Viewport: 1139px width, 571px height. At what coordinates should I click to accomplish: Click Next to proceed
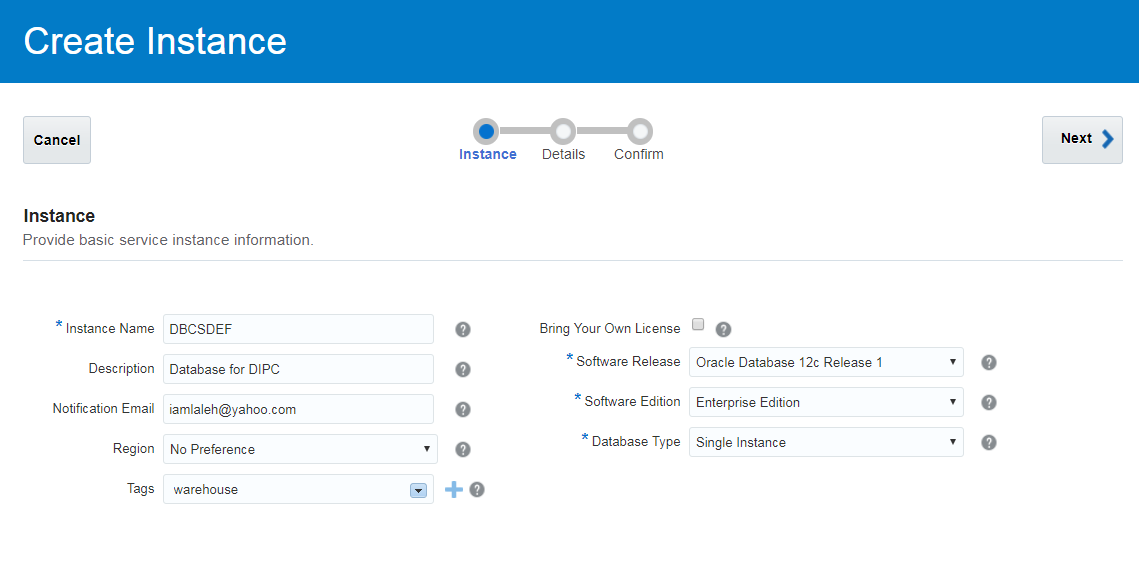tap(1082, 139)
